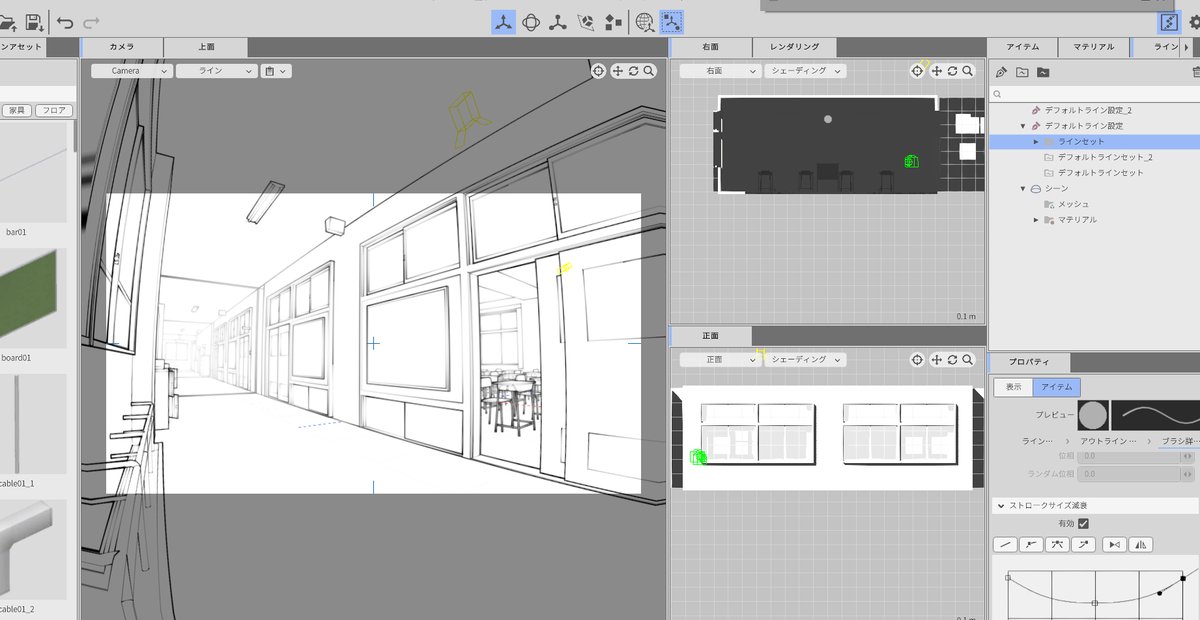This screenshot has width=1200, height=620.
Task: Click the focus target icon in the 正面 view
Action: [917, 359]
